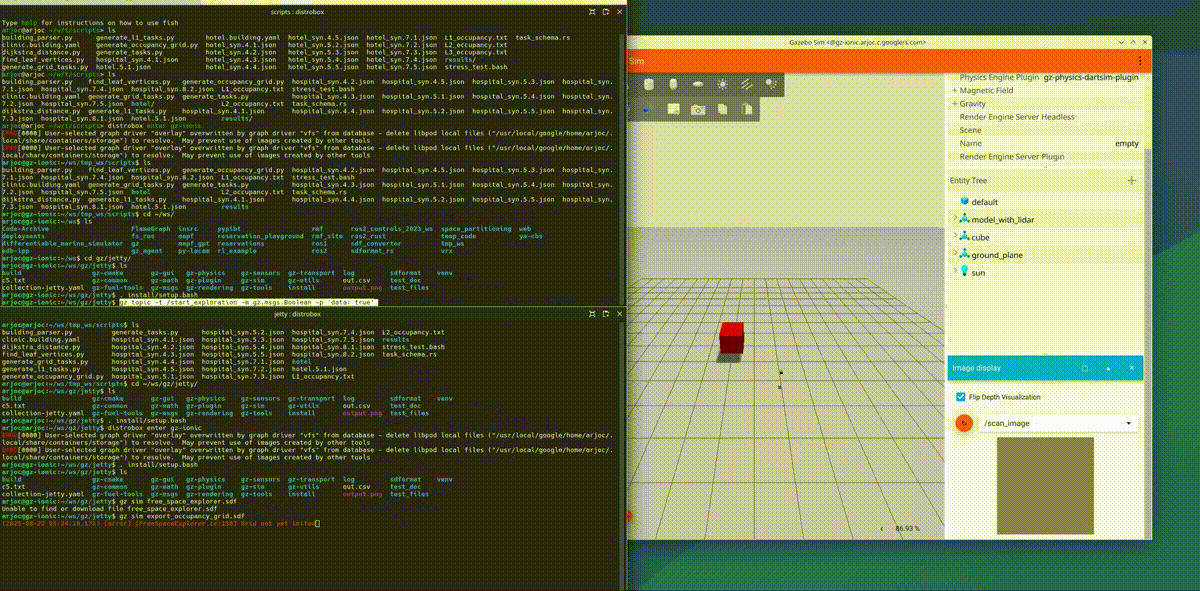Screen dimensions: 1200x591
Task: Expand the Magnetic Field property
Action: (x=954, y=90)
